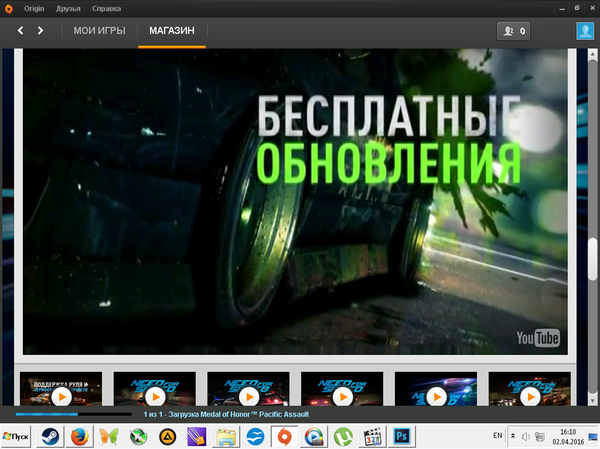Play the fifth video thumbnail with blue car
Screen dimensions: 600x449
click(436, 389)
